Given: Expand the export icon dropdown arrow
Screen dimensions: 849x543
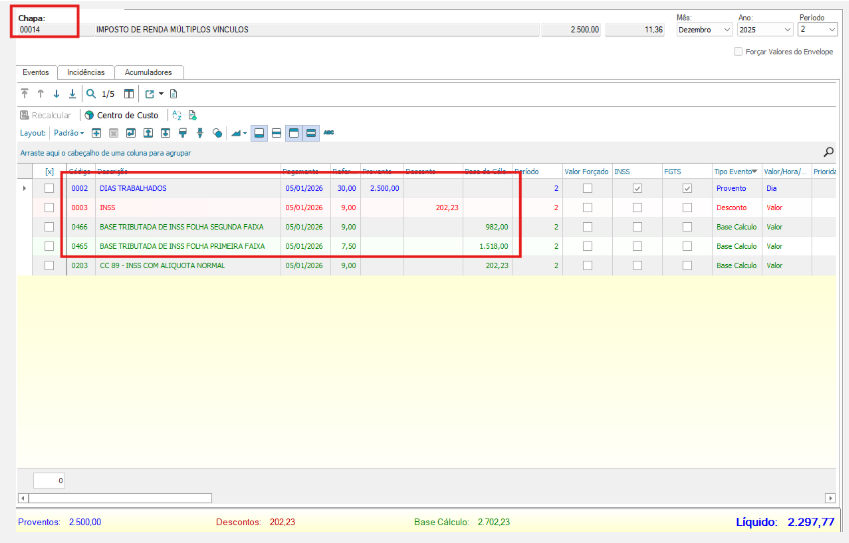Looking at the screenshot, I should [161, 94].
